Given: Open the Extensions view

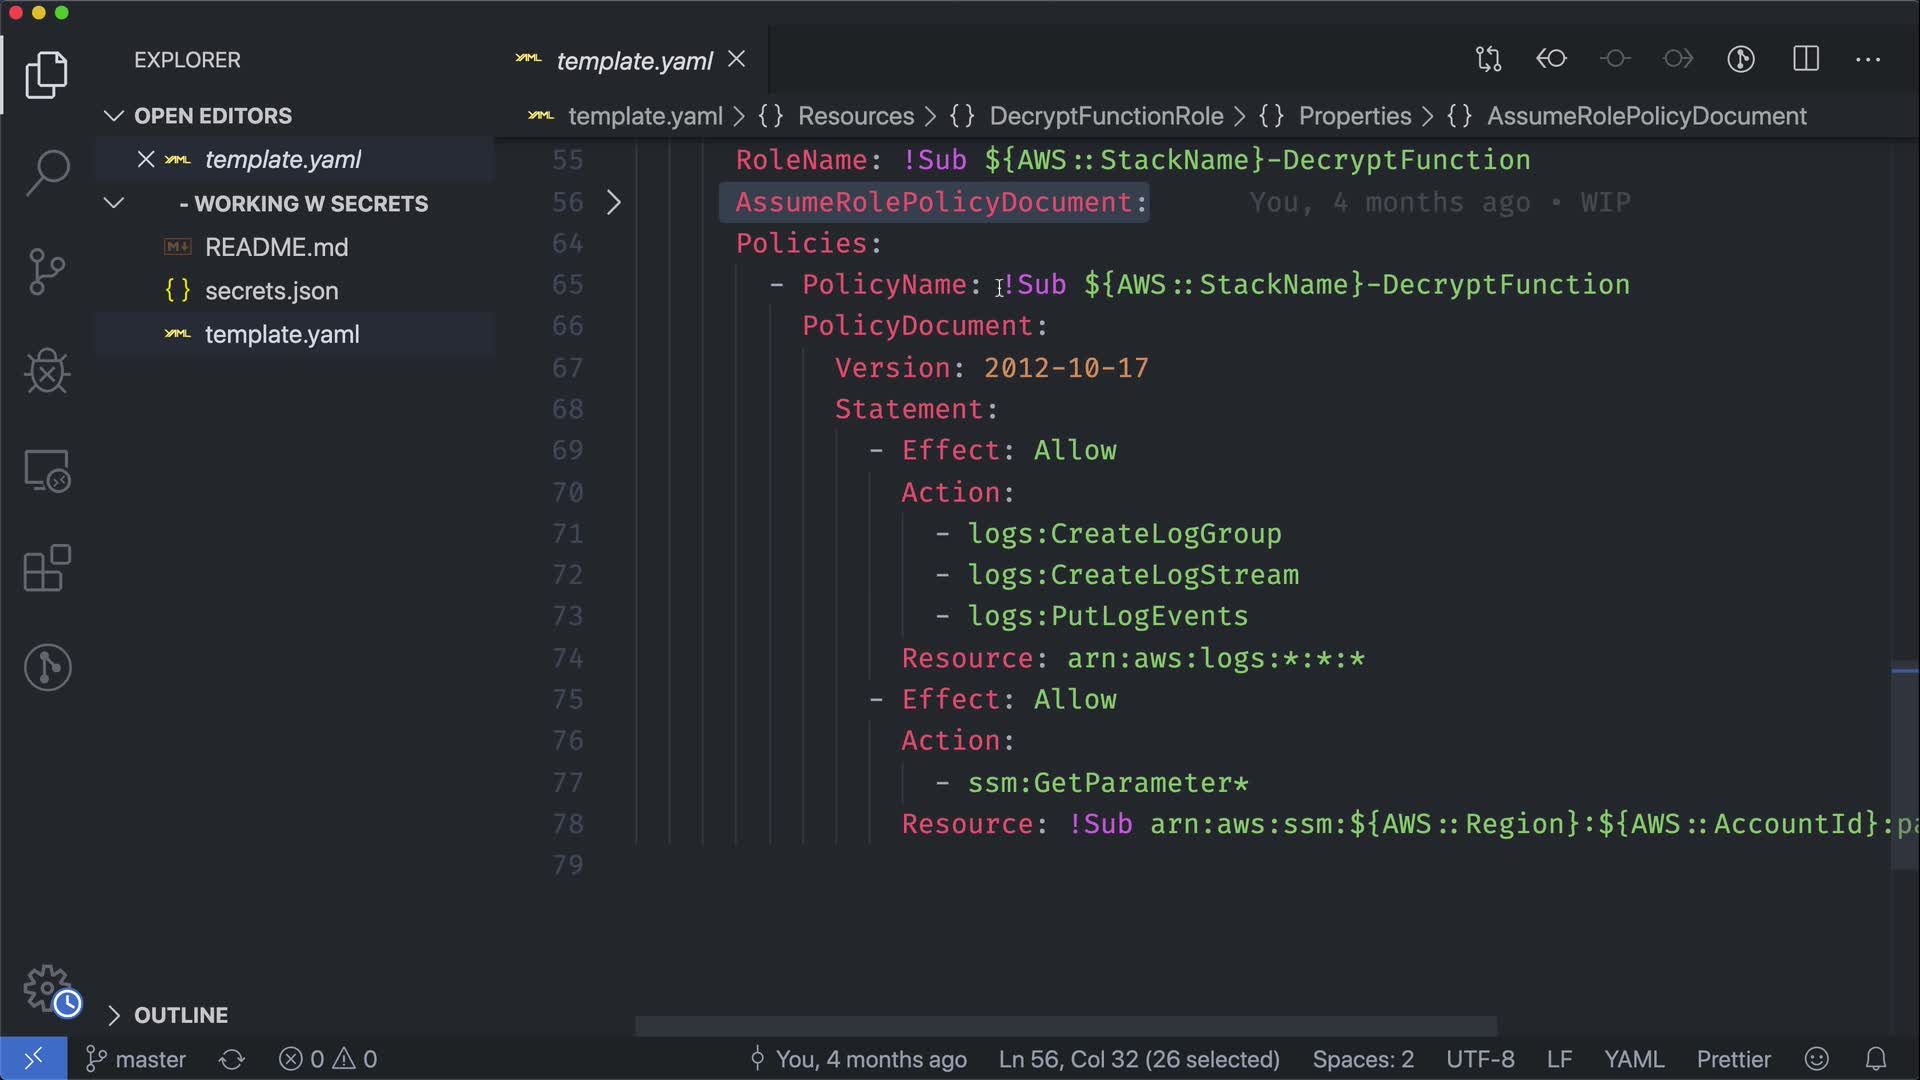Looking at the screenshot, I should (x=47, y=569).
